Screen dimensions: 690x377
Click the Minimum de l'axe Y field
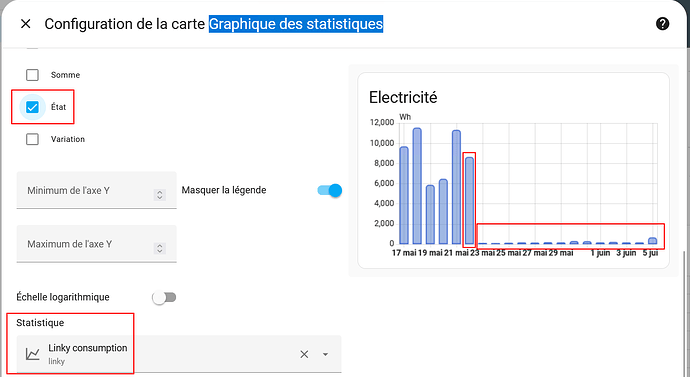click(x=96, y=190)
